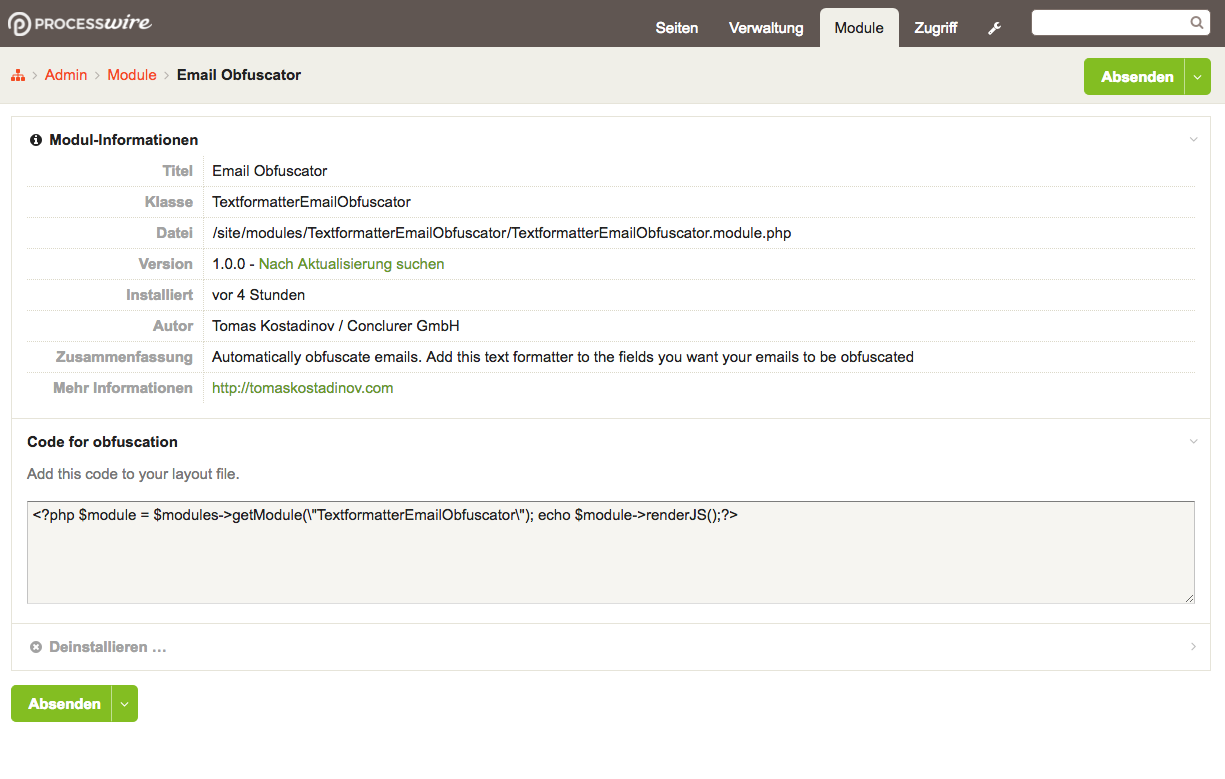Open the top Absenden dropdown arrow
The image size is (1225, 779).
(x=1198, y=77)
